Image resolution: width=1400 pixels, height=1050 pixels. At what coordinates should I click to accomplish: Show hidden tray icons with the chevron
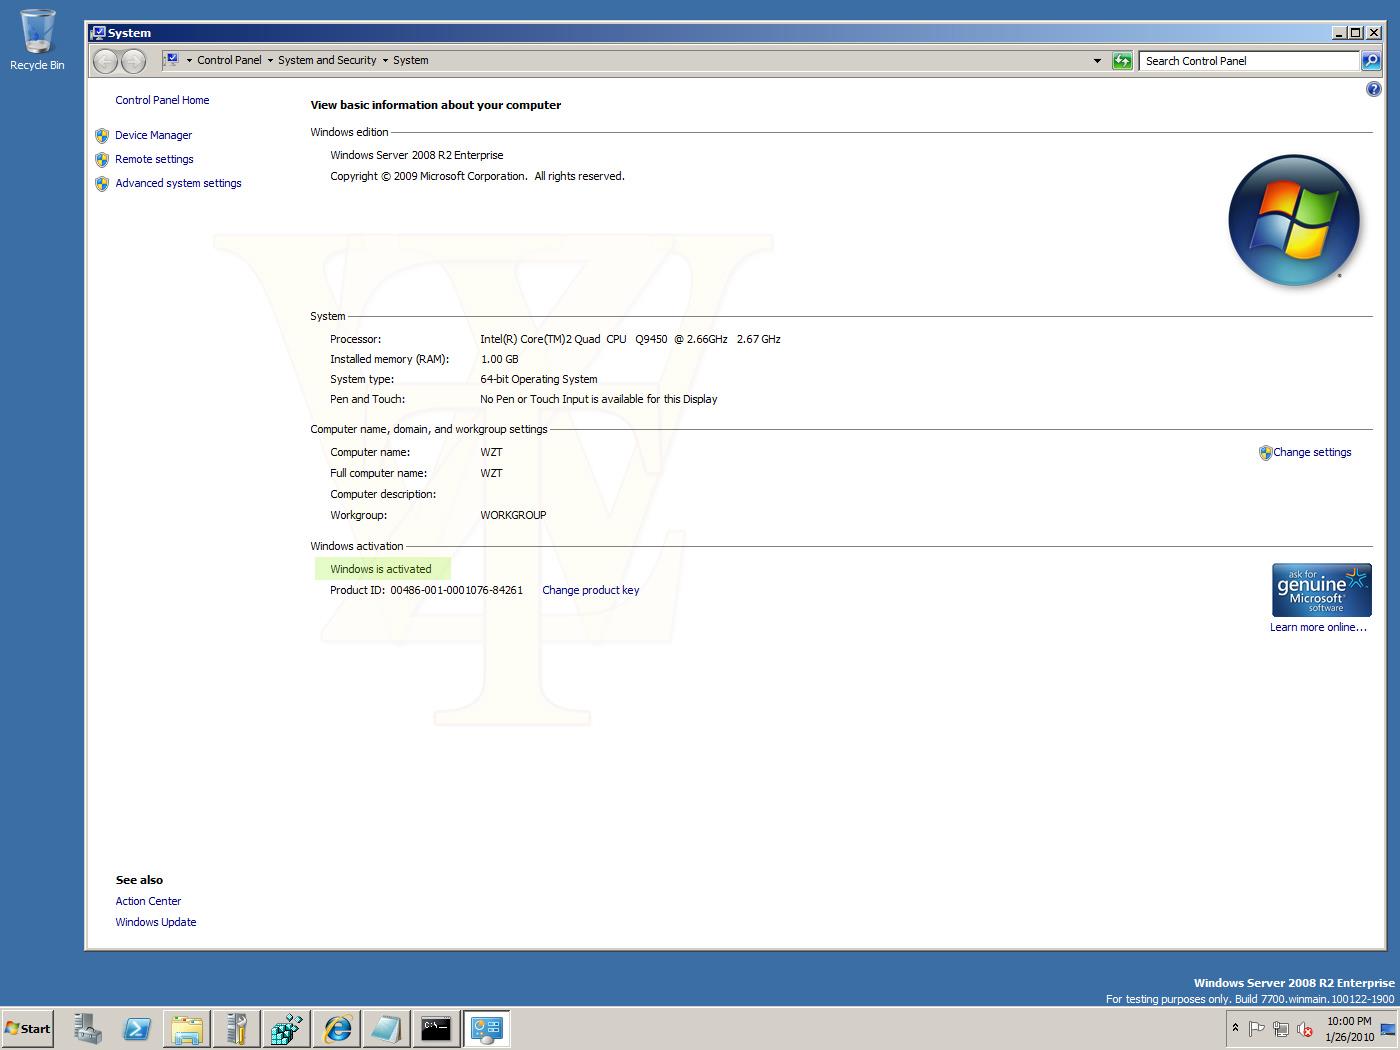tap(1235, 1028)
